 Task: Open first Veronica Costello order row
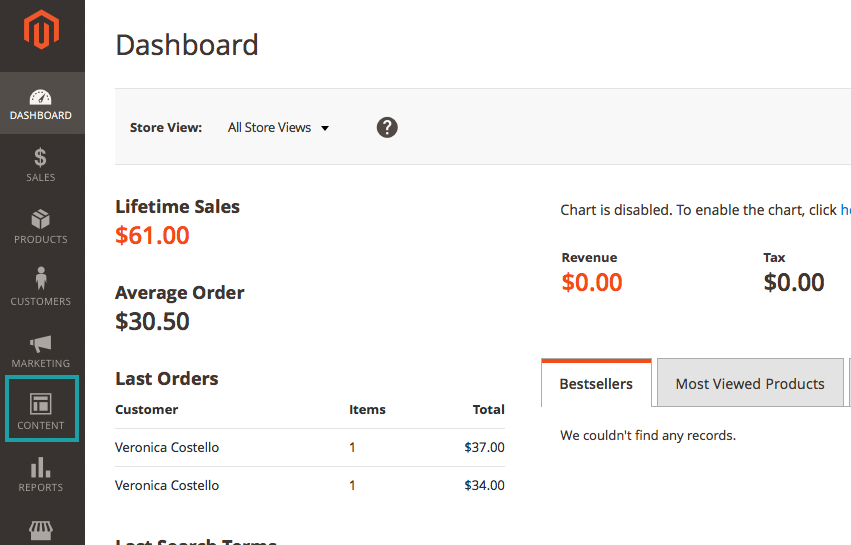pos(167,447)
